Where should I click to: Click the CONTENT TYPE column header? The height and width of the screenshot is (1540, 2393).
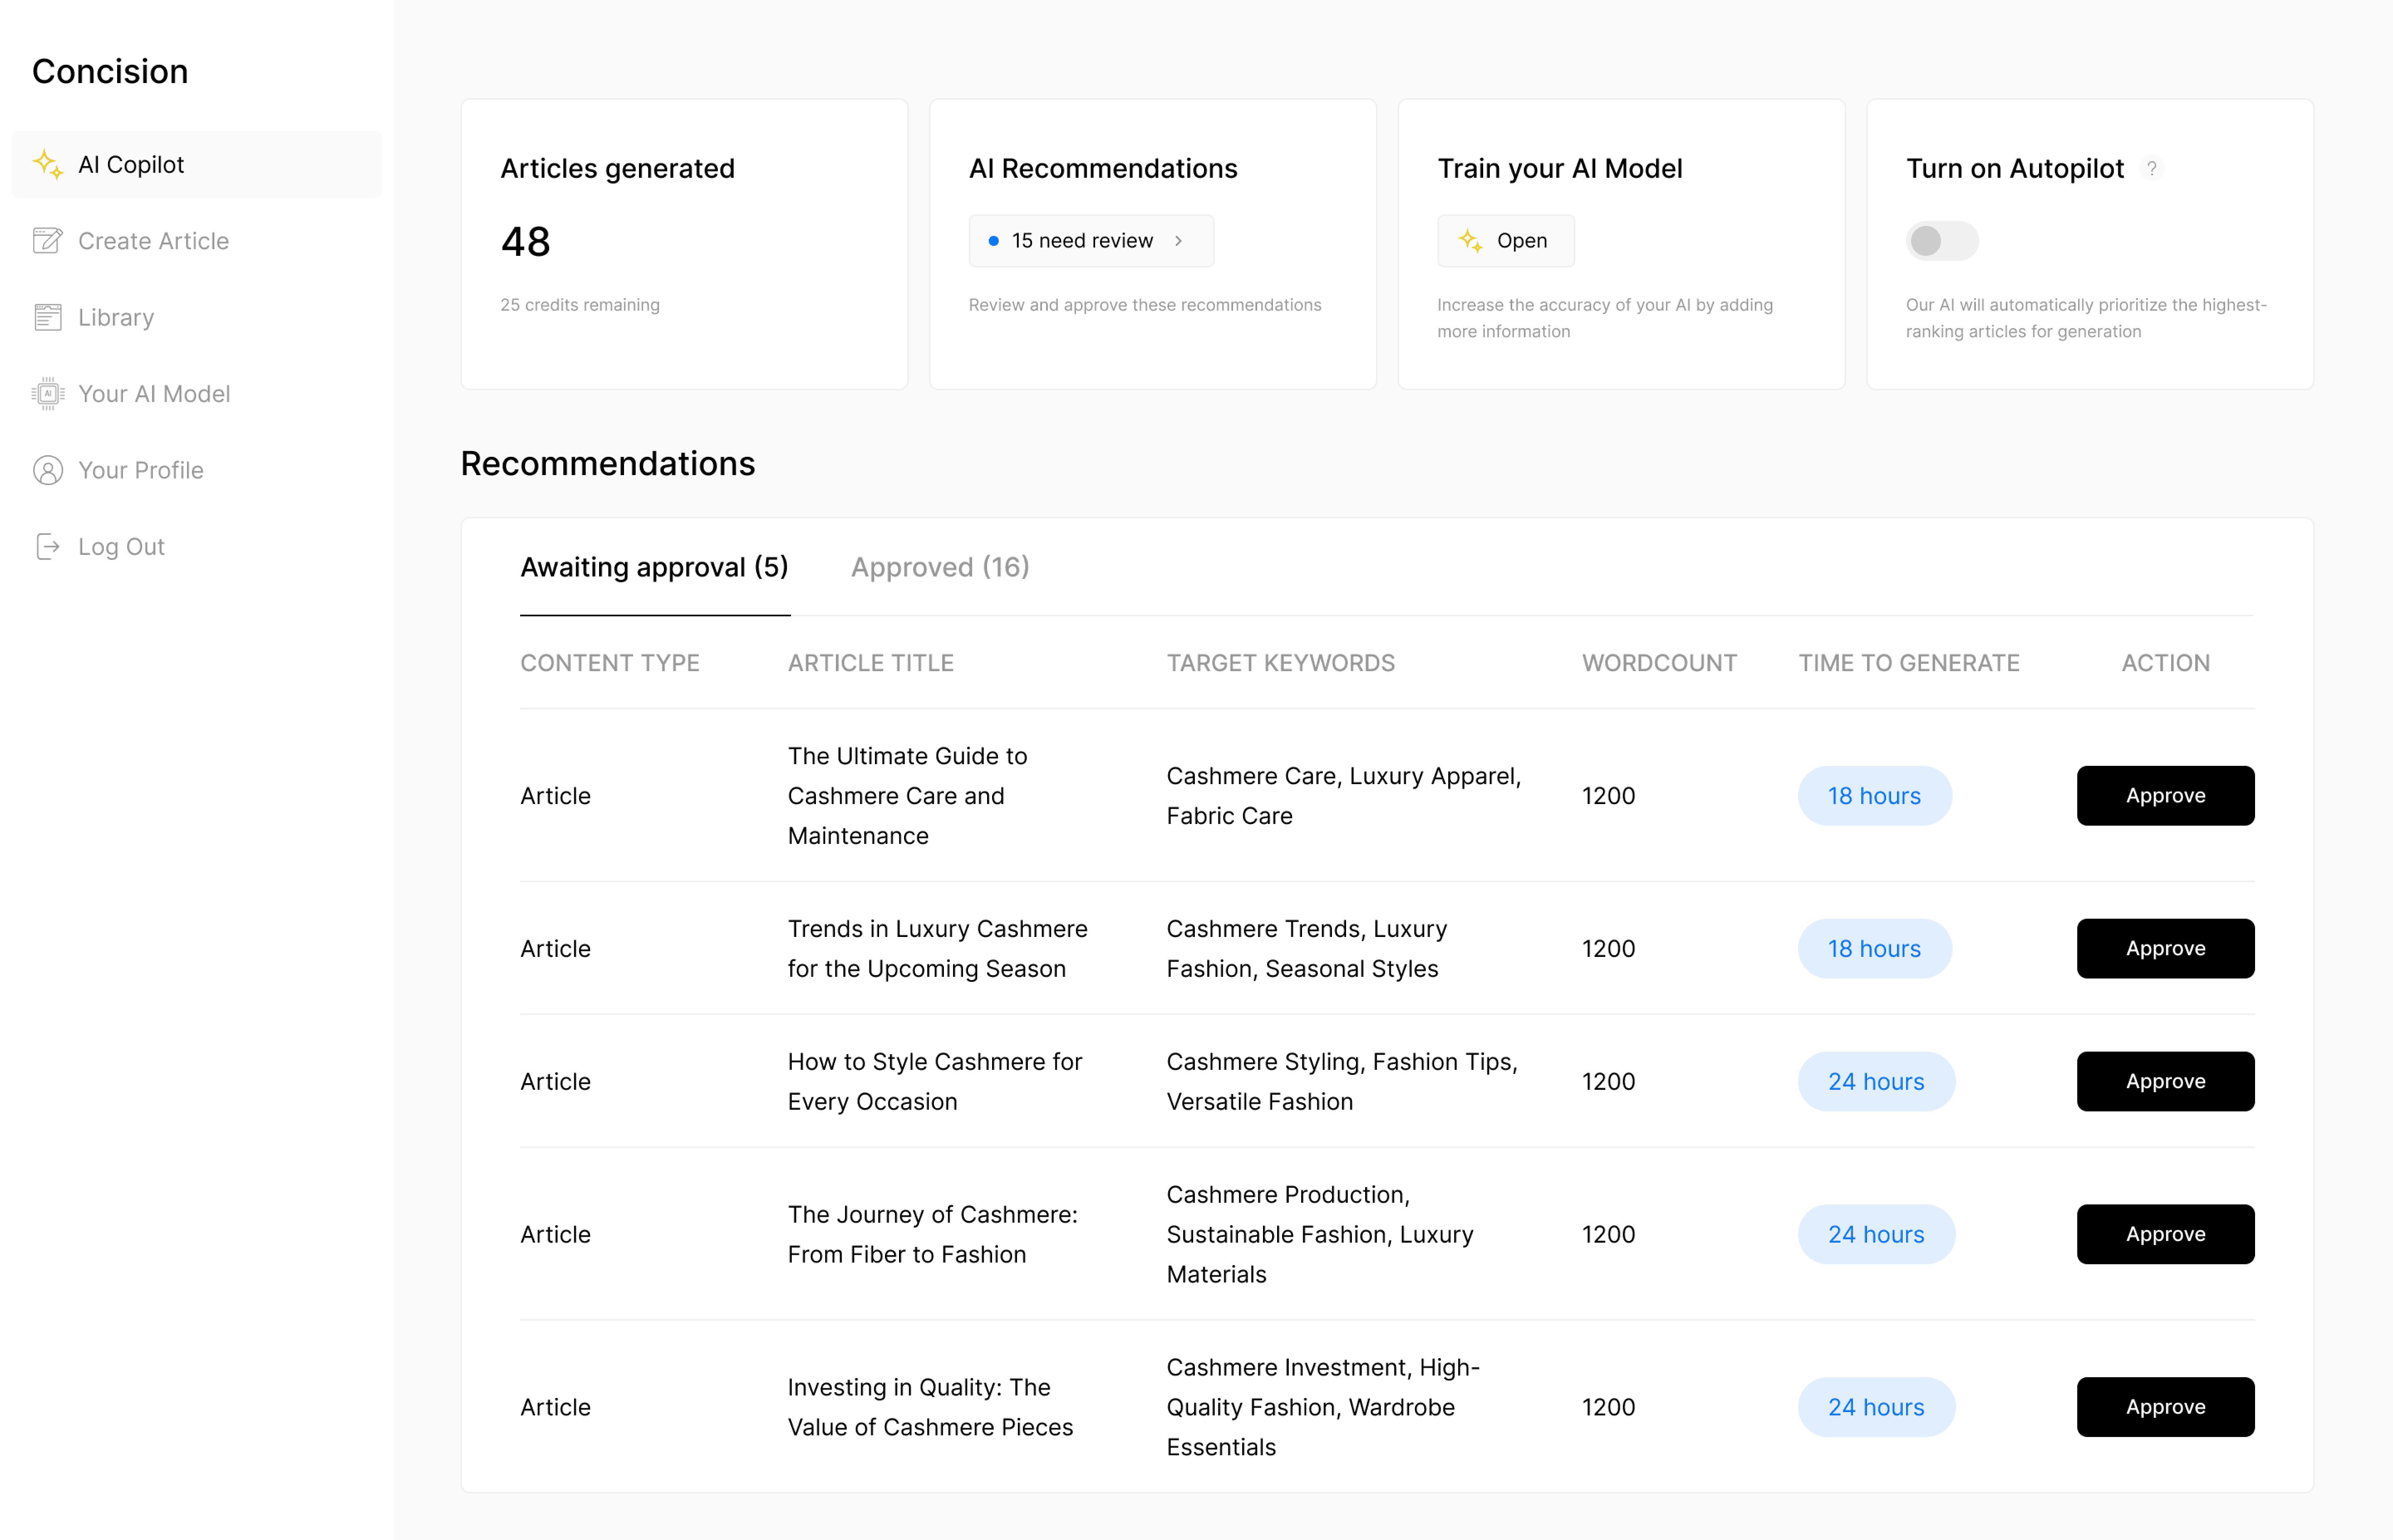610,663
